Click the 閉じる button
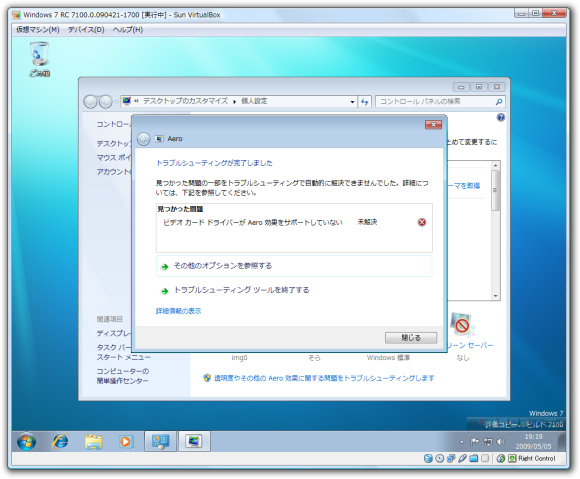Image resolution: width=580 pixels, height=479 pixels. pos(411,338)
